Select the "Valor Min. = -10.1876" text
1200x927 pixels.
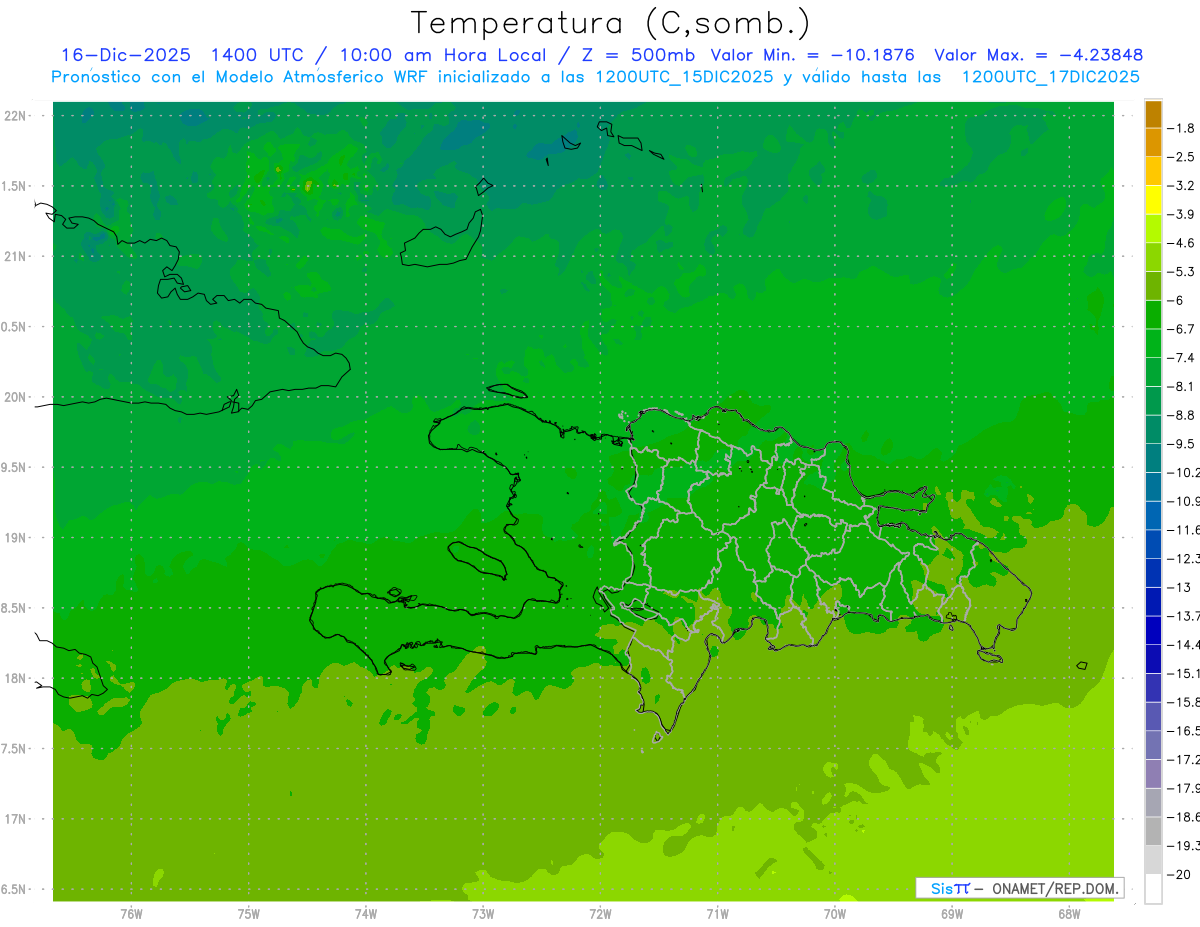(812, 55)
